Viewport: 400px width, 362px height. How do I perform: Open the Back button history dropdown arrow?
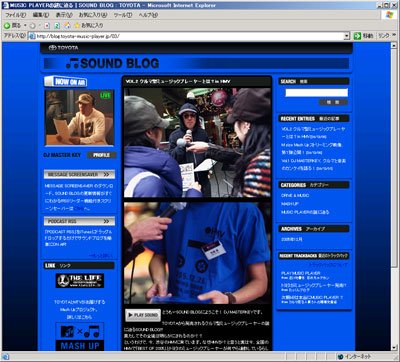coord(25,26)
